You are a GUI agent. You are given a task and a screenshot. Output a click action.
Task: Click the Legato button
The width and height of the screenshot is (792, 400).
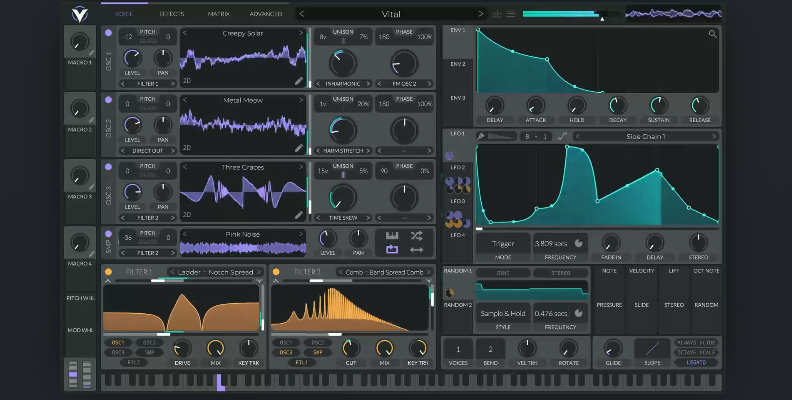pyautogui.click(x=697, y=362)
